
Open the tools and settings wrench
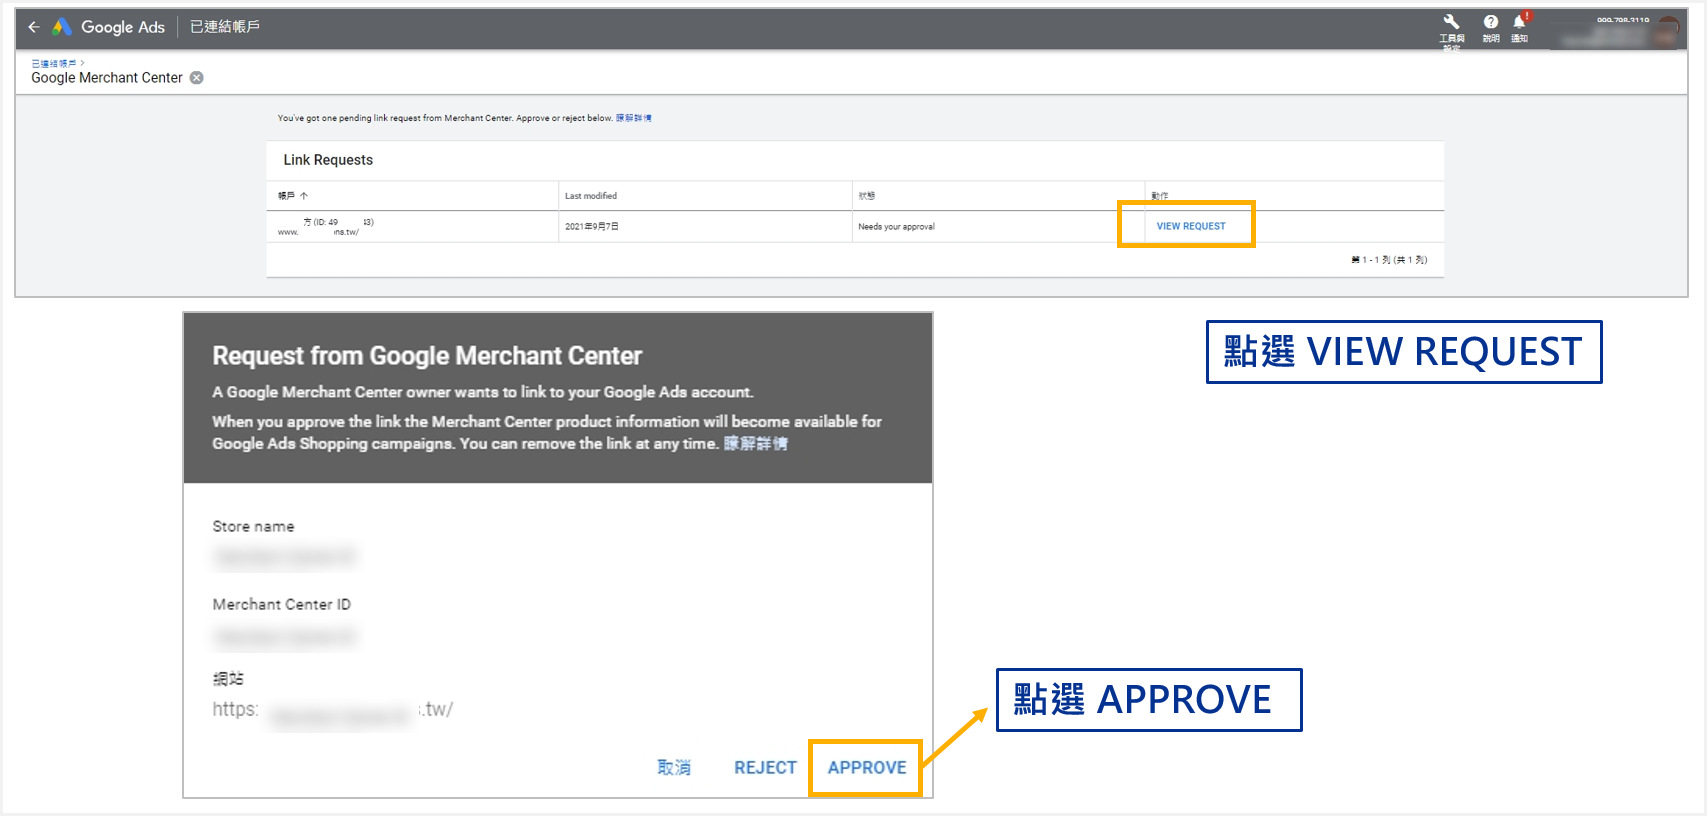click(x=1451, y=22)
